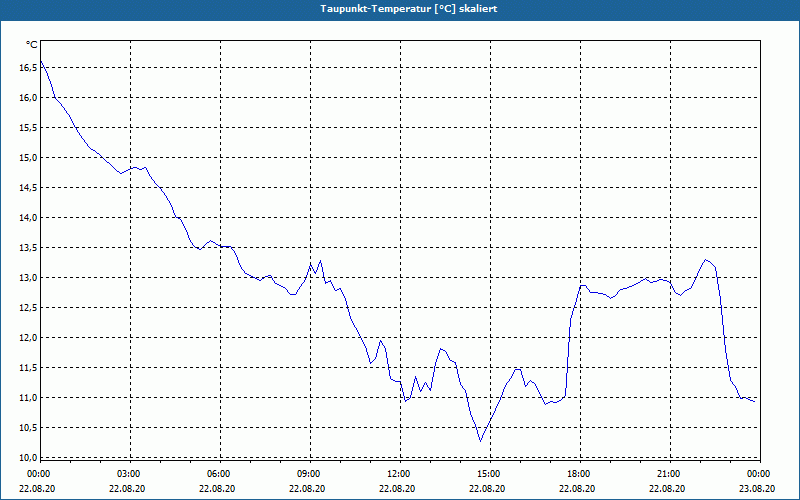This screenshot has height=500, width=800.
Task: Select the 22.08.20 date under 21:00
Action: coord(667,489)
